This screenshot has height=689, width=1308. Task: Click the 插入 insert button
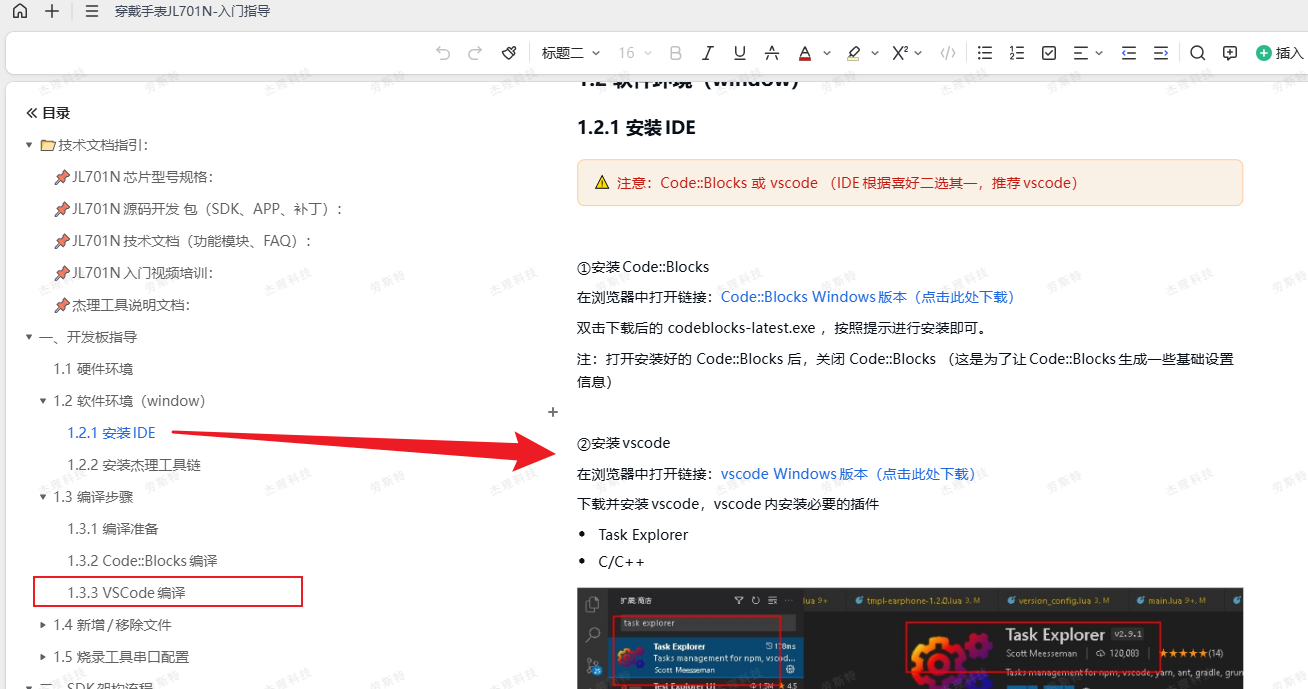point(1279,53)
